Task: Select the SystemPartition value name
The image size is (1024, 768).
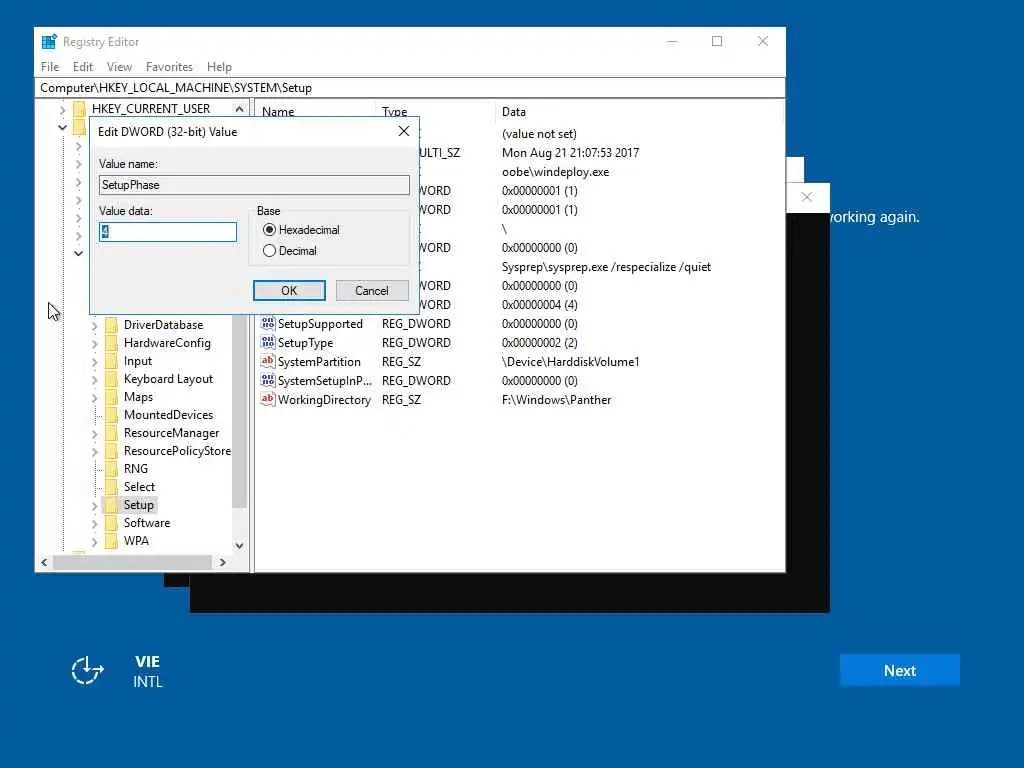Action: (319, 362)
